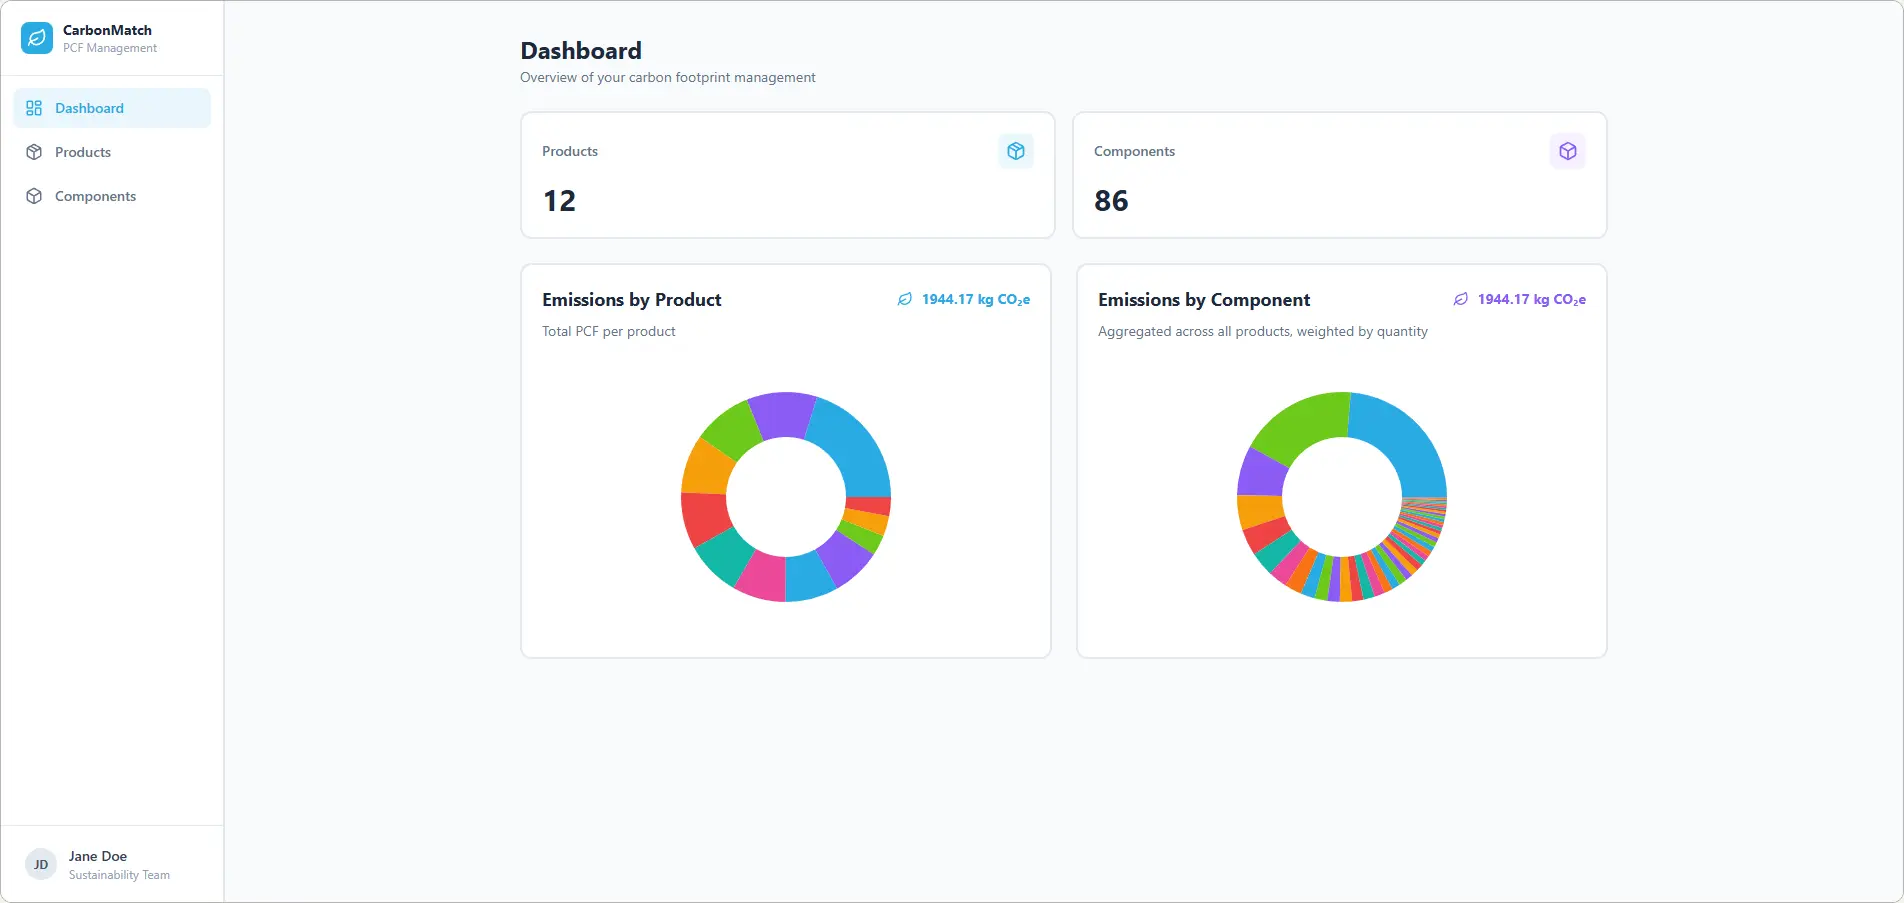1904x903 pixels.
Task: Open the Jane Doe profile name
Action: pos(98,856)
